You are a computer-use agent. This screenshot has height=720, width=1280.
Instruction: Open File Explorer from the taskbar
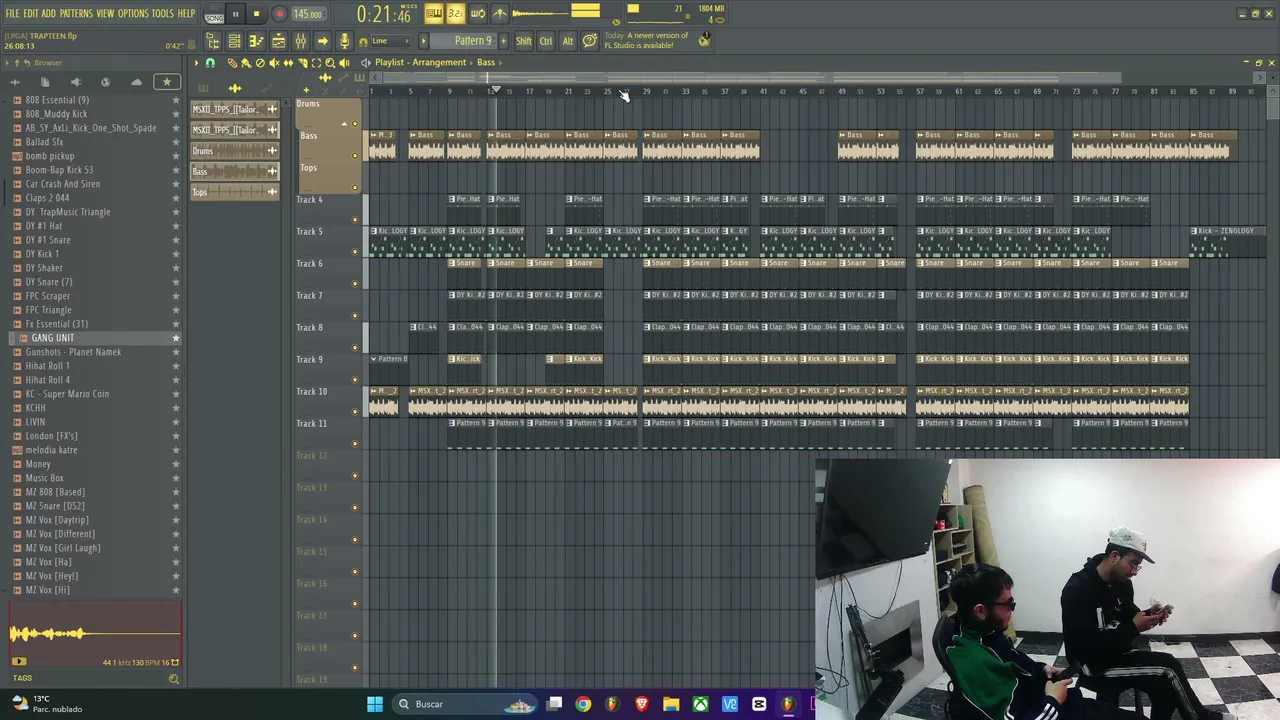point(671,704)
